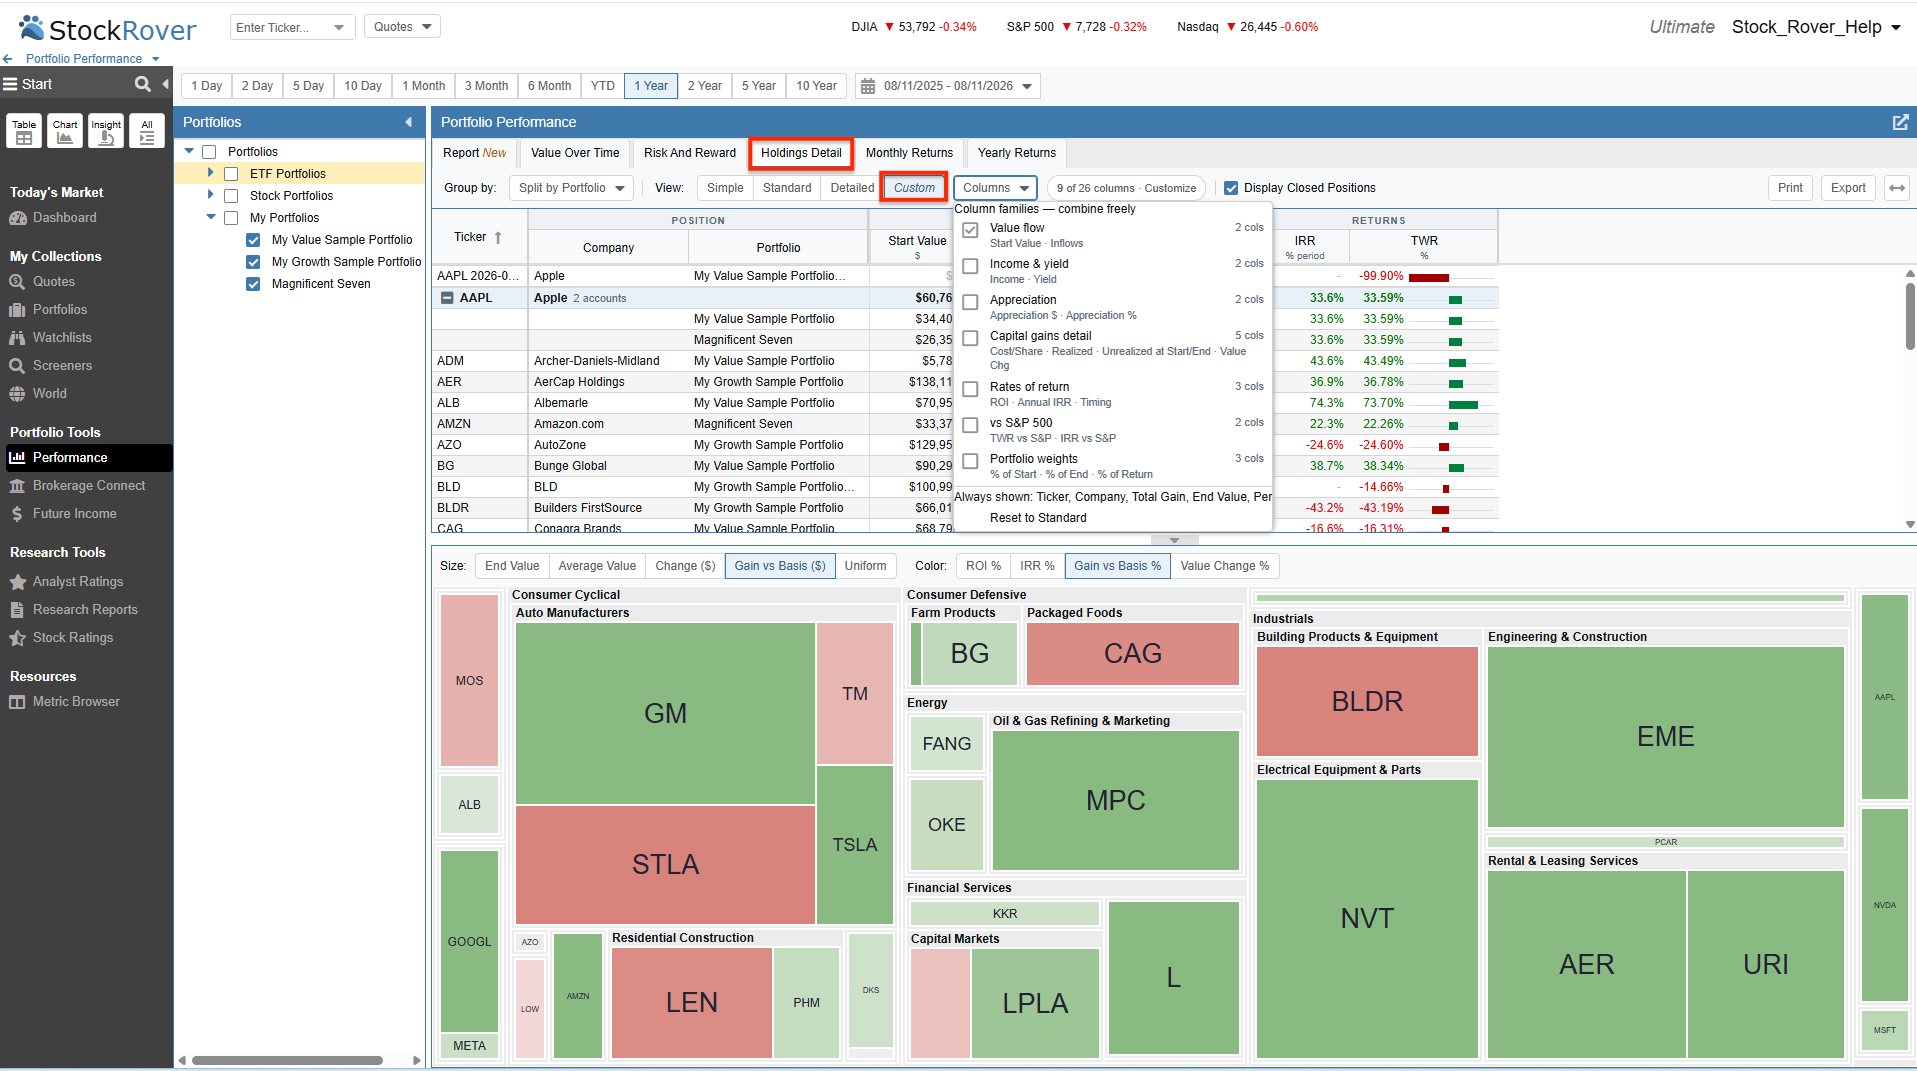
Task: Uncheck Magnificent Seven portfolio
Action: [253, 284]
